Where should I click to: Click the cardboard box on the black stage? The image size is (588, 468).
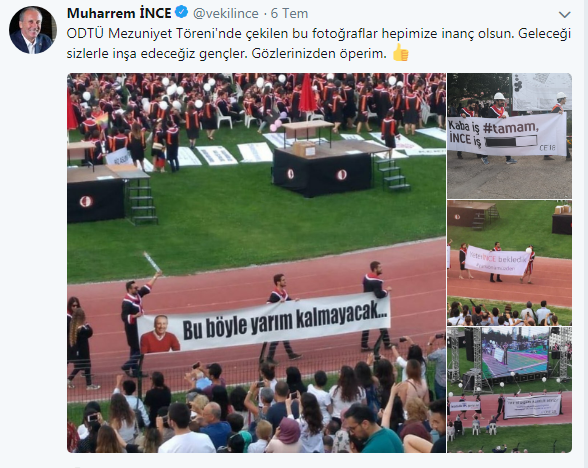click(x=304, y=148)
